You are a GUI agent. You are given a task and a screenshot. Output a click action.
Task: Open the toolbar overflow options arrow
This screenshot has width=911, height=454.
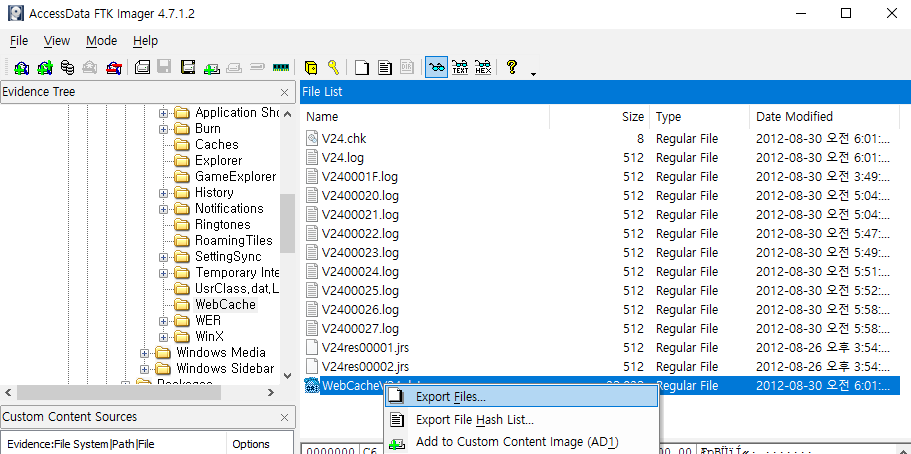click(x=533, y=73)
